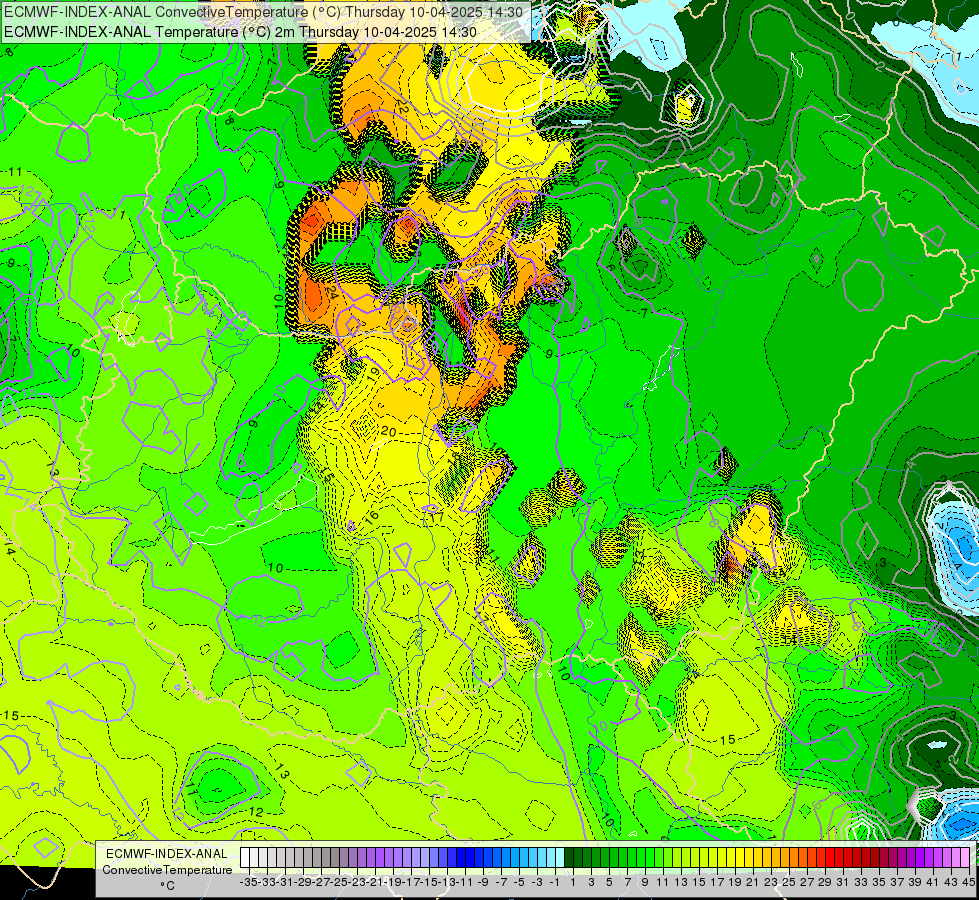Click the 21 value on the legend scale

click(x=752, y=881)
